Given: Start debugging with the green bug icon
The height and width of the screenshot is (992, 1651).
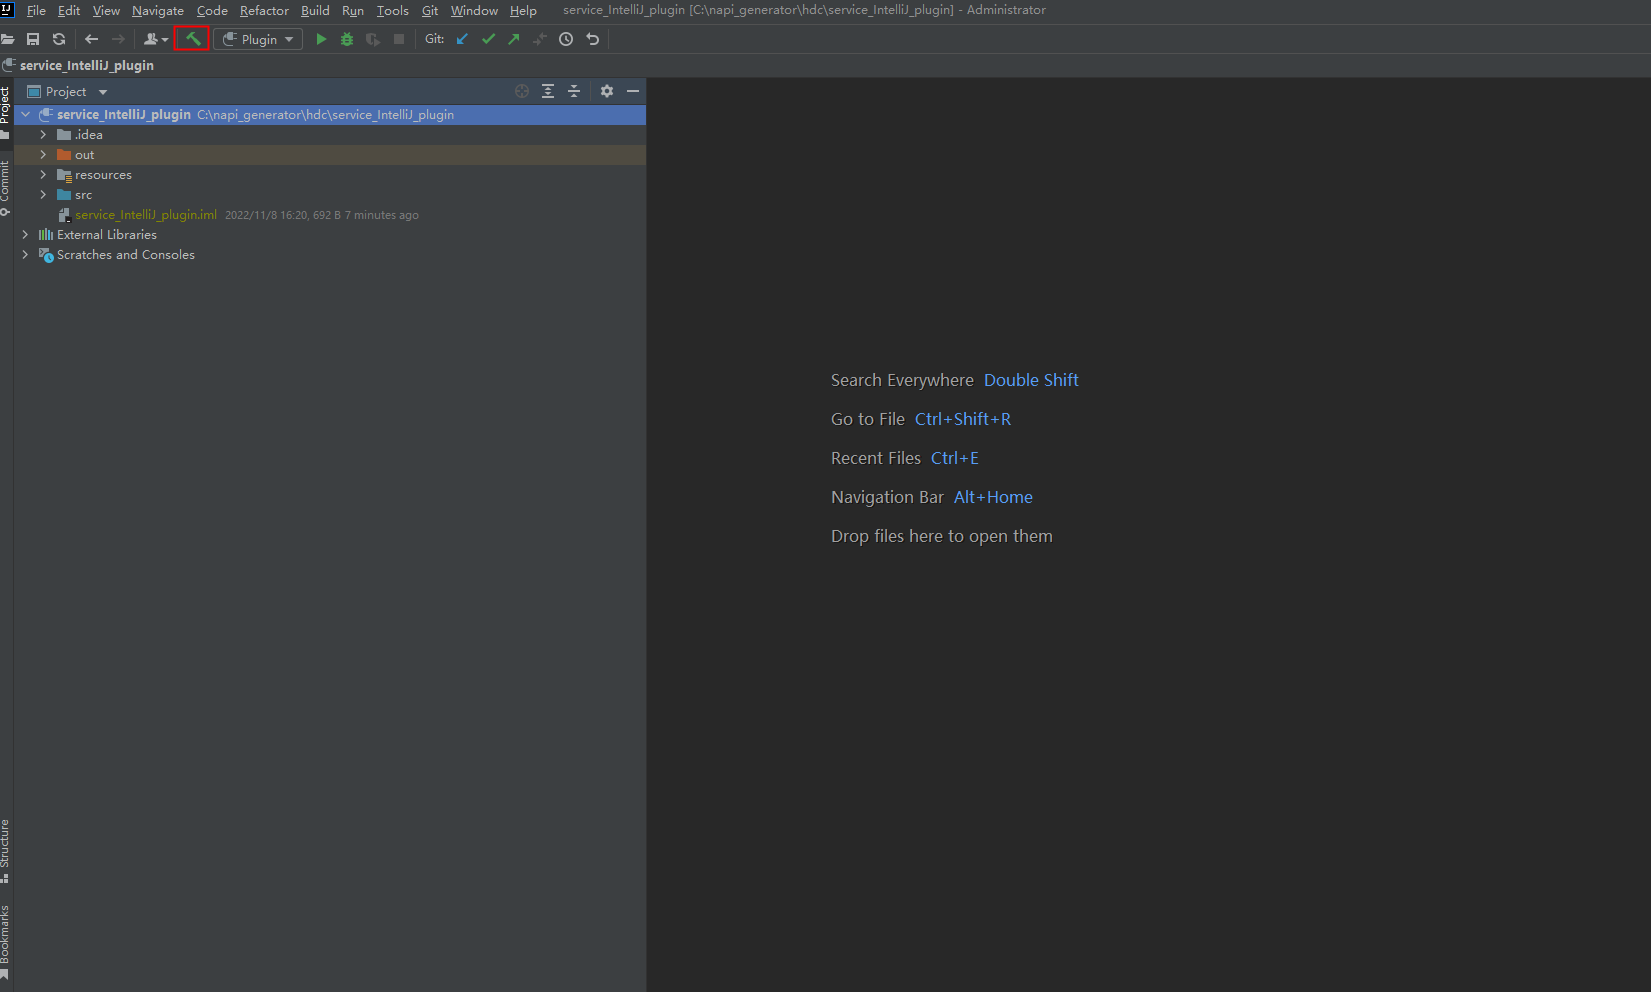Looking at the screenshot, I should (347, 39).
